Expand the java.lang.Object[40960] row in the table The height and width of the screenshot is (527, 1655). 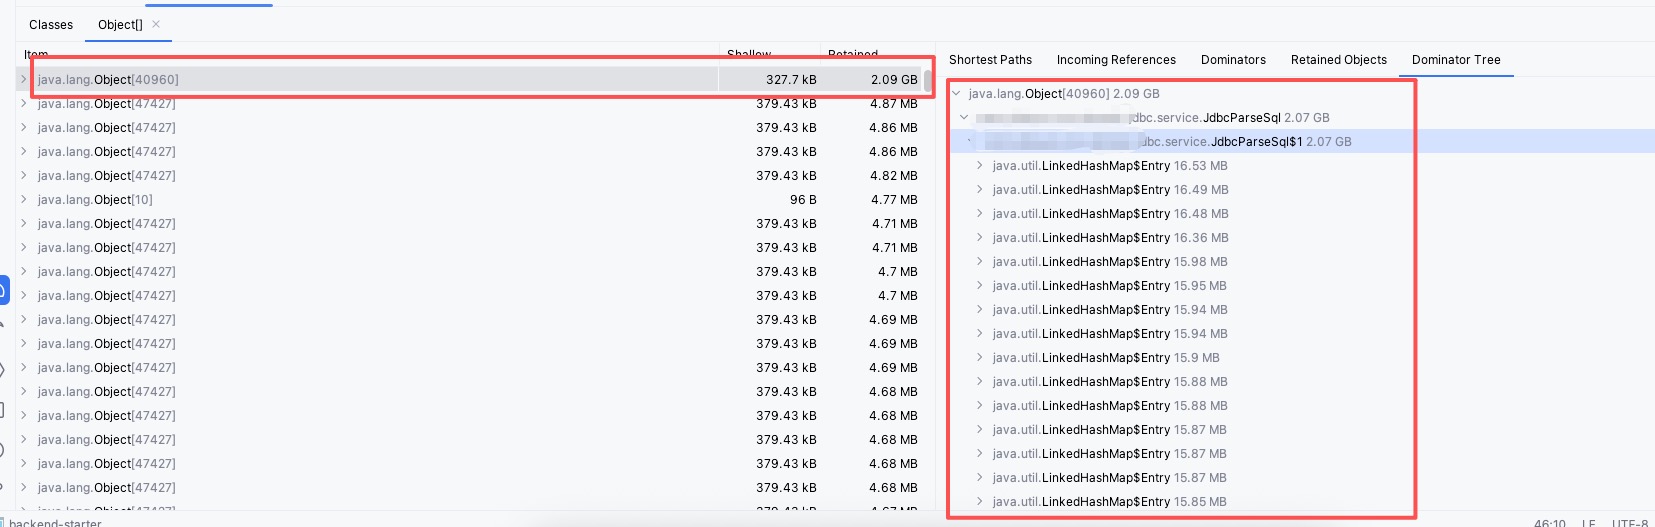pos(24,79)
